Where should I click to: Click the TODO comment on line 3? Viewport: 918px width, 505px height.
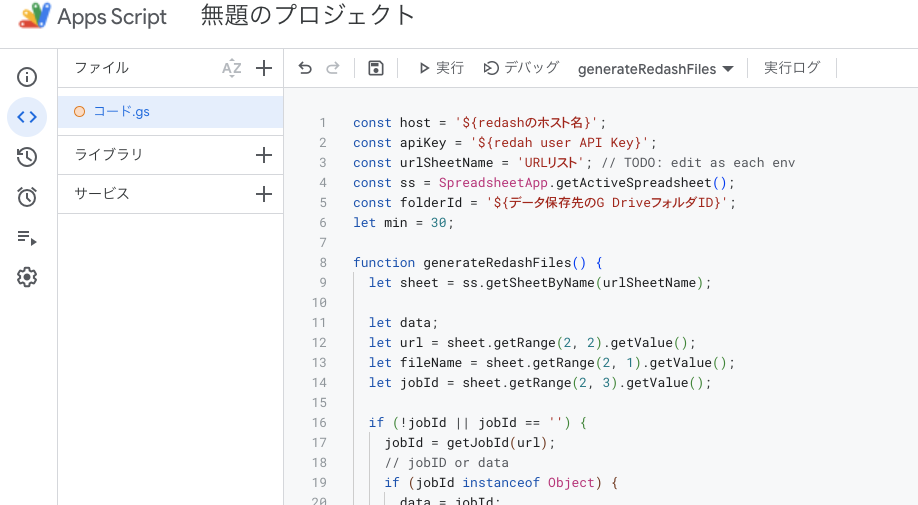(x=698, y=163)
